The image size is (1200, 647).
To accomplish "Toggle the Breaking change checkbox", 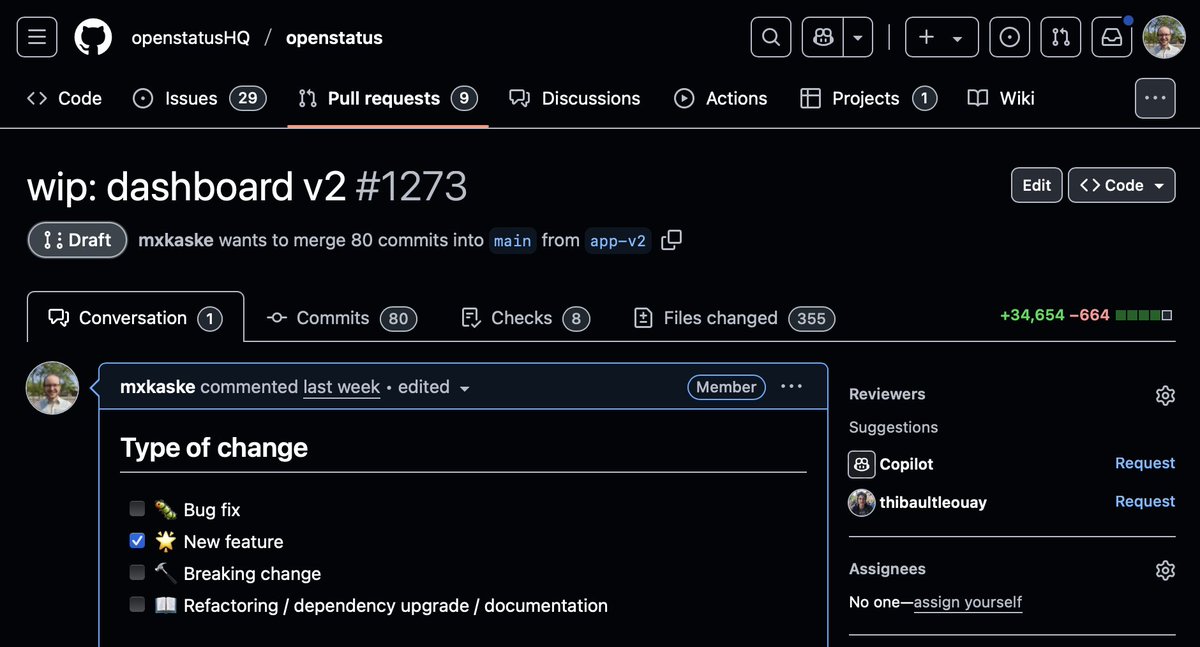I will (x=137, y=573).
